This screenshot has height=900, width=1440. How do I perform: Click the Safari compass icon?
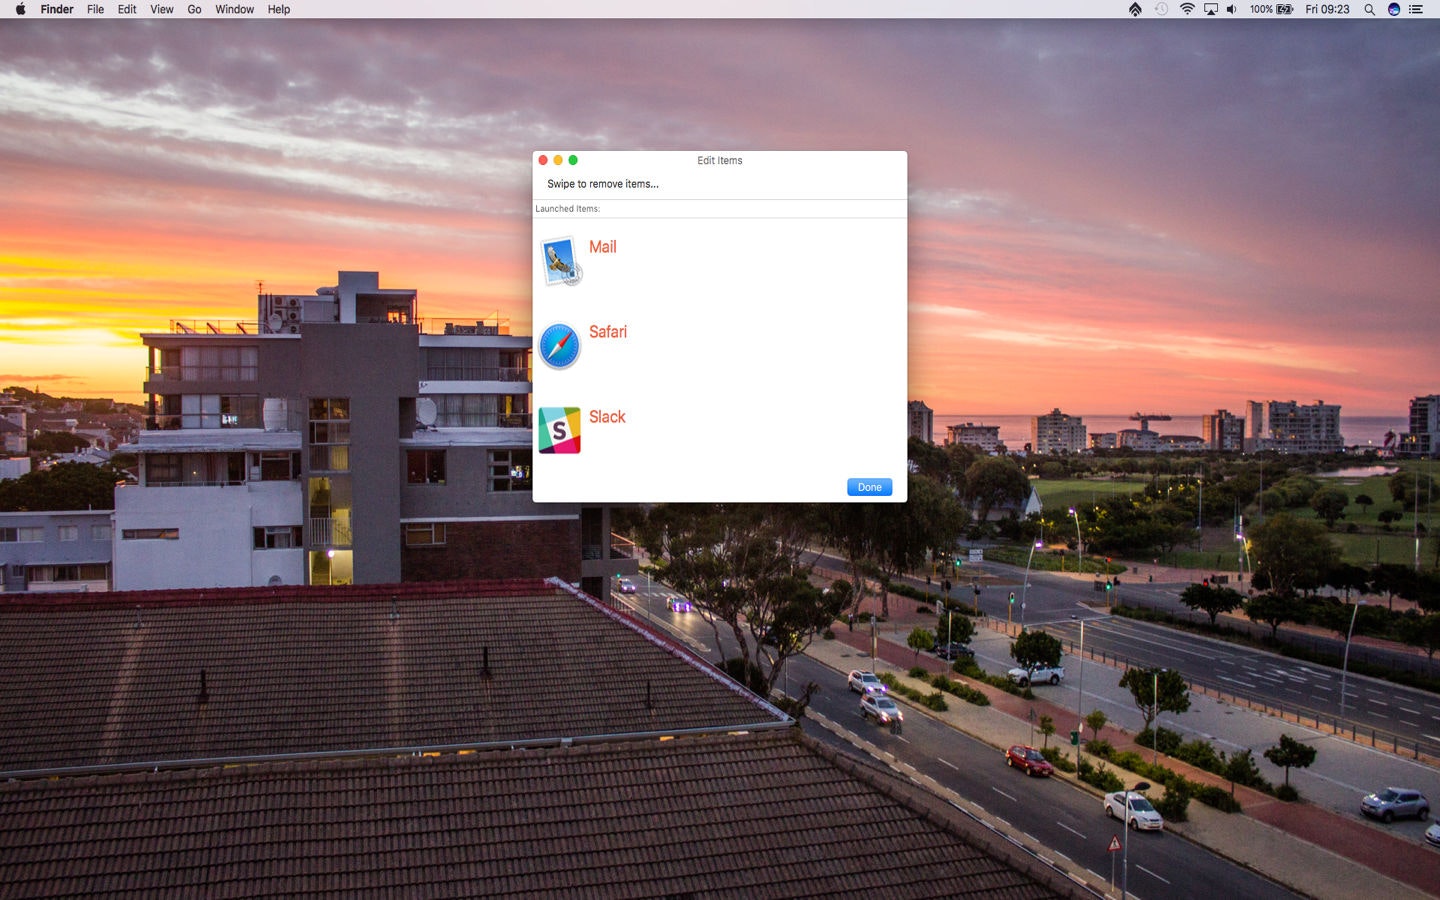tap(559, 346)
